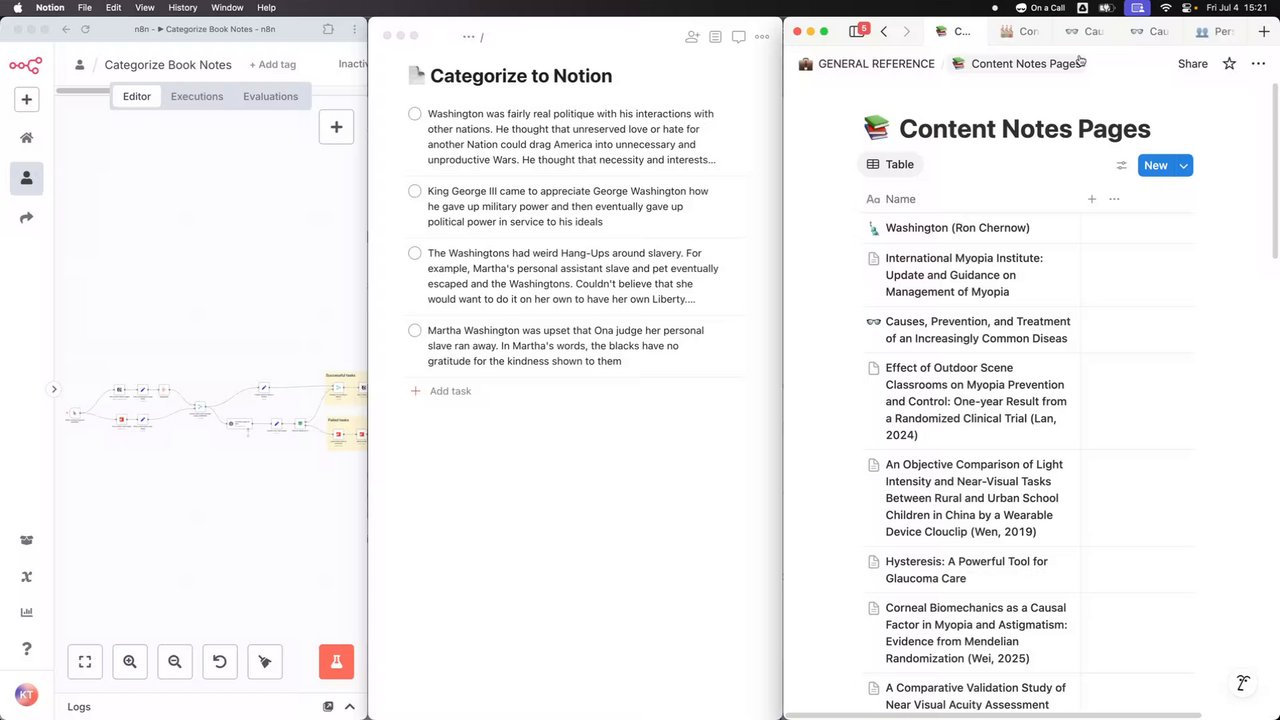Open n8n variables icon in sidebar
1280x720 pixels.
point(26,577)
